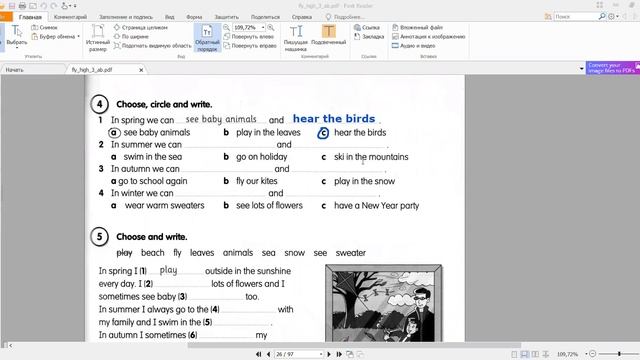Screen dimensions: 640x360
Task: Click Истинный размер actual size button
Action: tap(98, 38)
